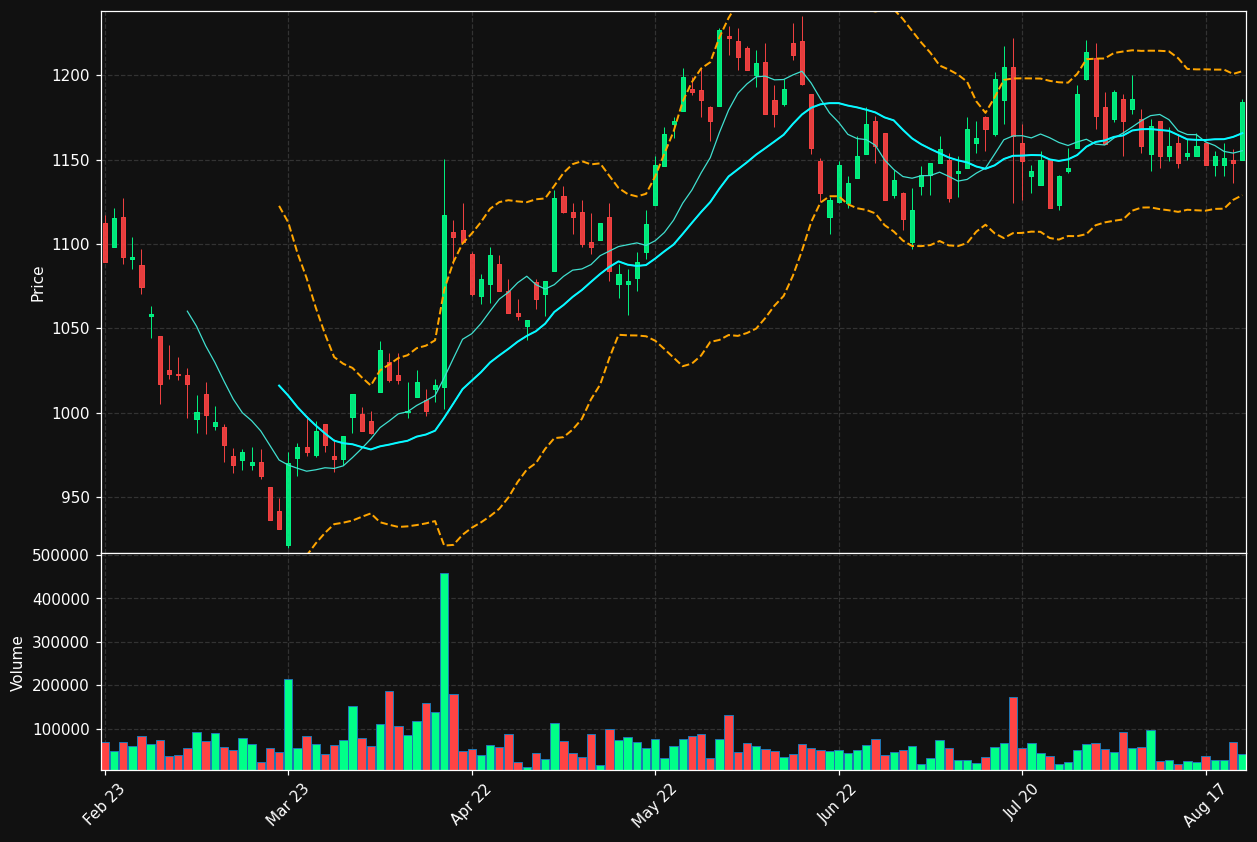Image resolution: width=1257 pixels, height=842 pixels.
Task: Click the 1200 price axis label
Action: click(71, 76)
